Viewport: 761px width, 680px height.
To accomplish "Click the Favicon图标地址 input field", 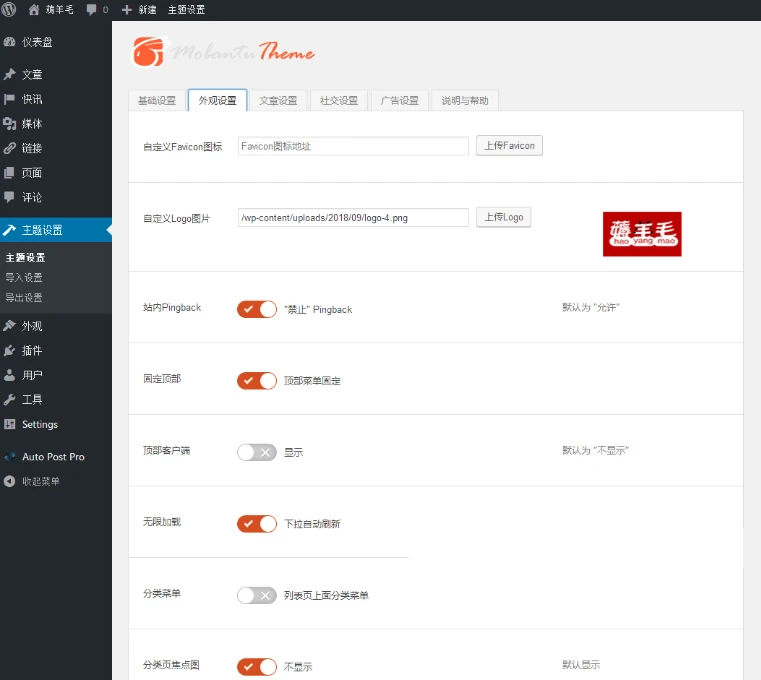I will point(353,146).
